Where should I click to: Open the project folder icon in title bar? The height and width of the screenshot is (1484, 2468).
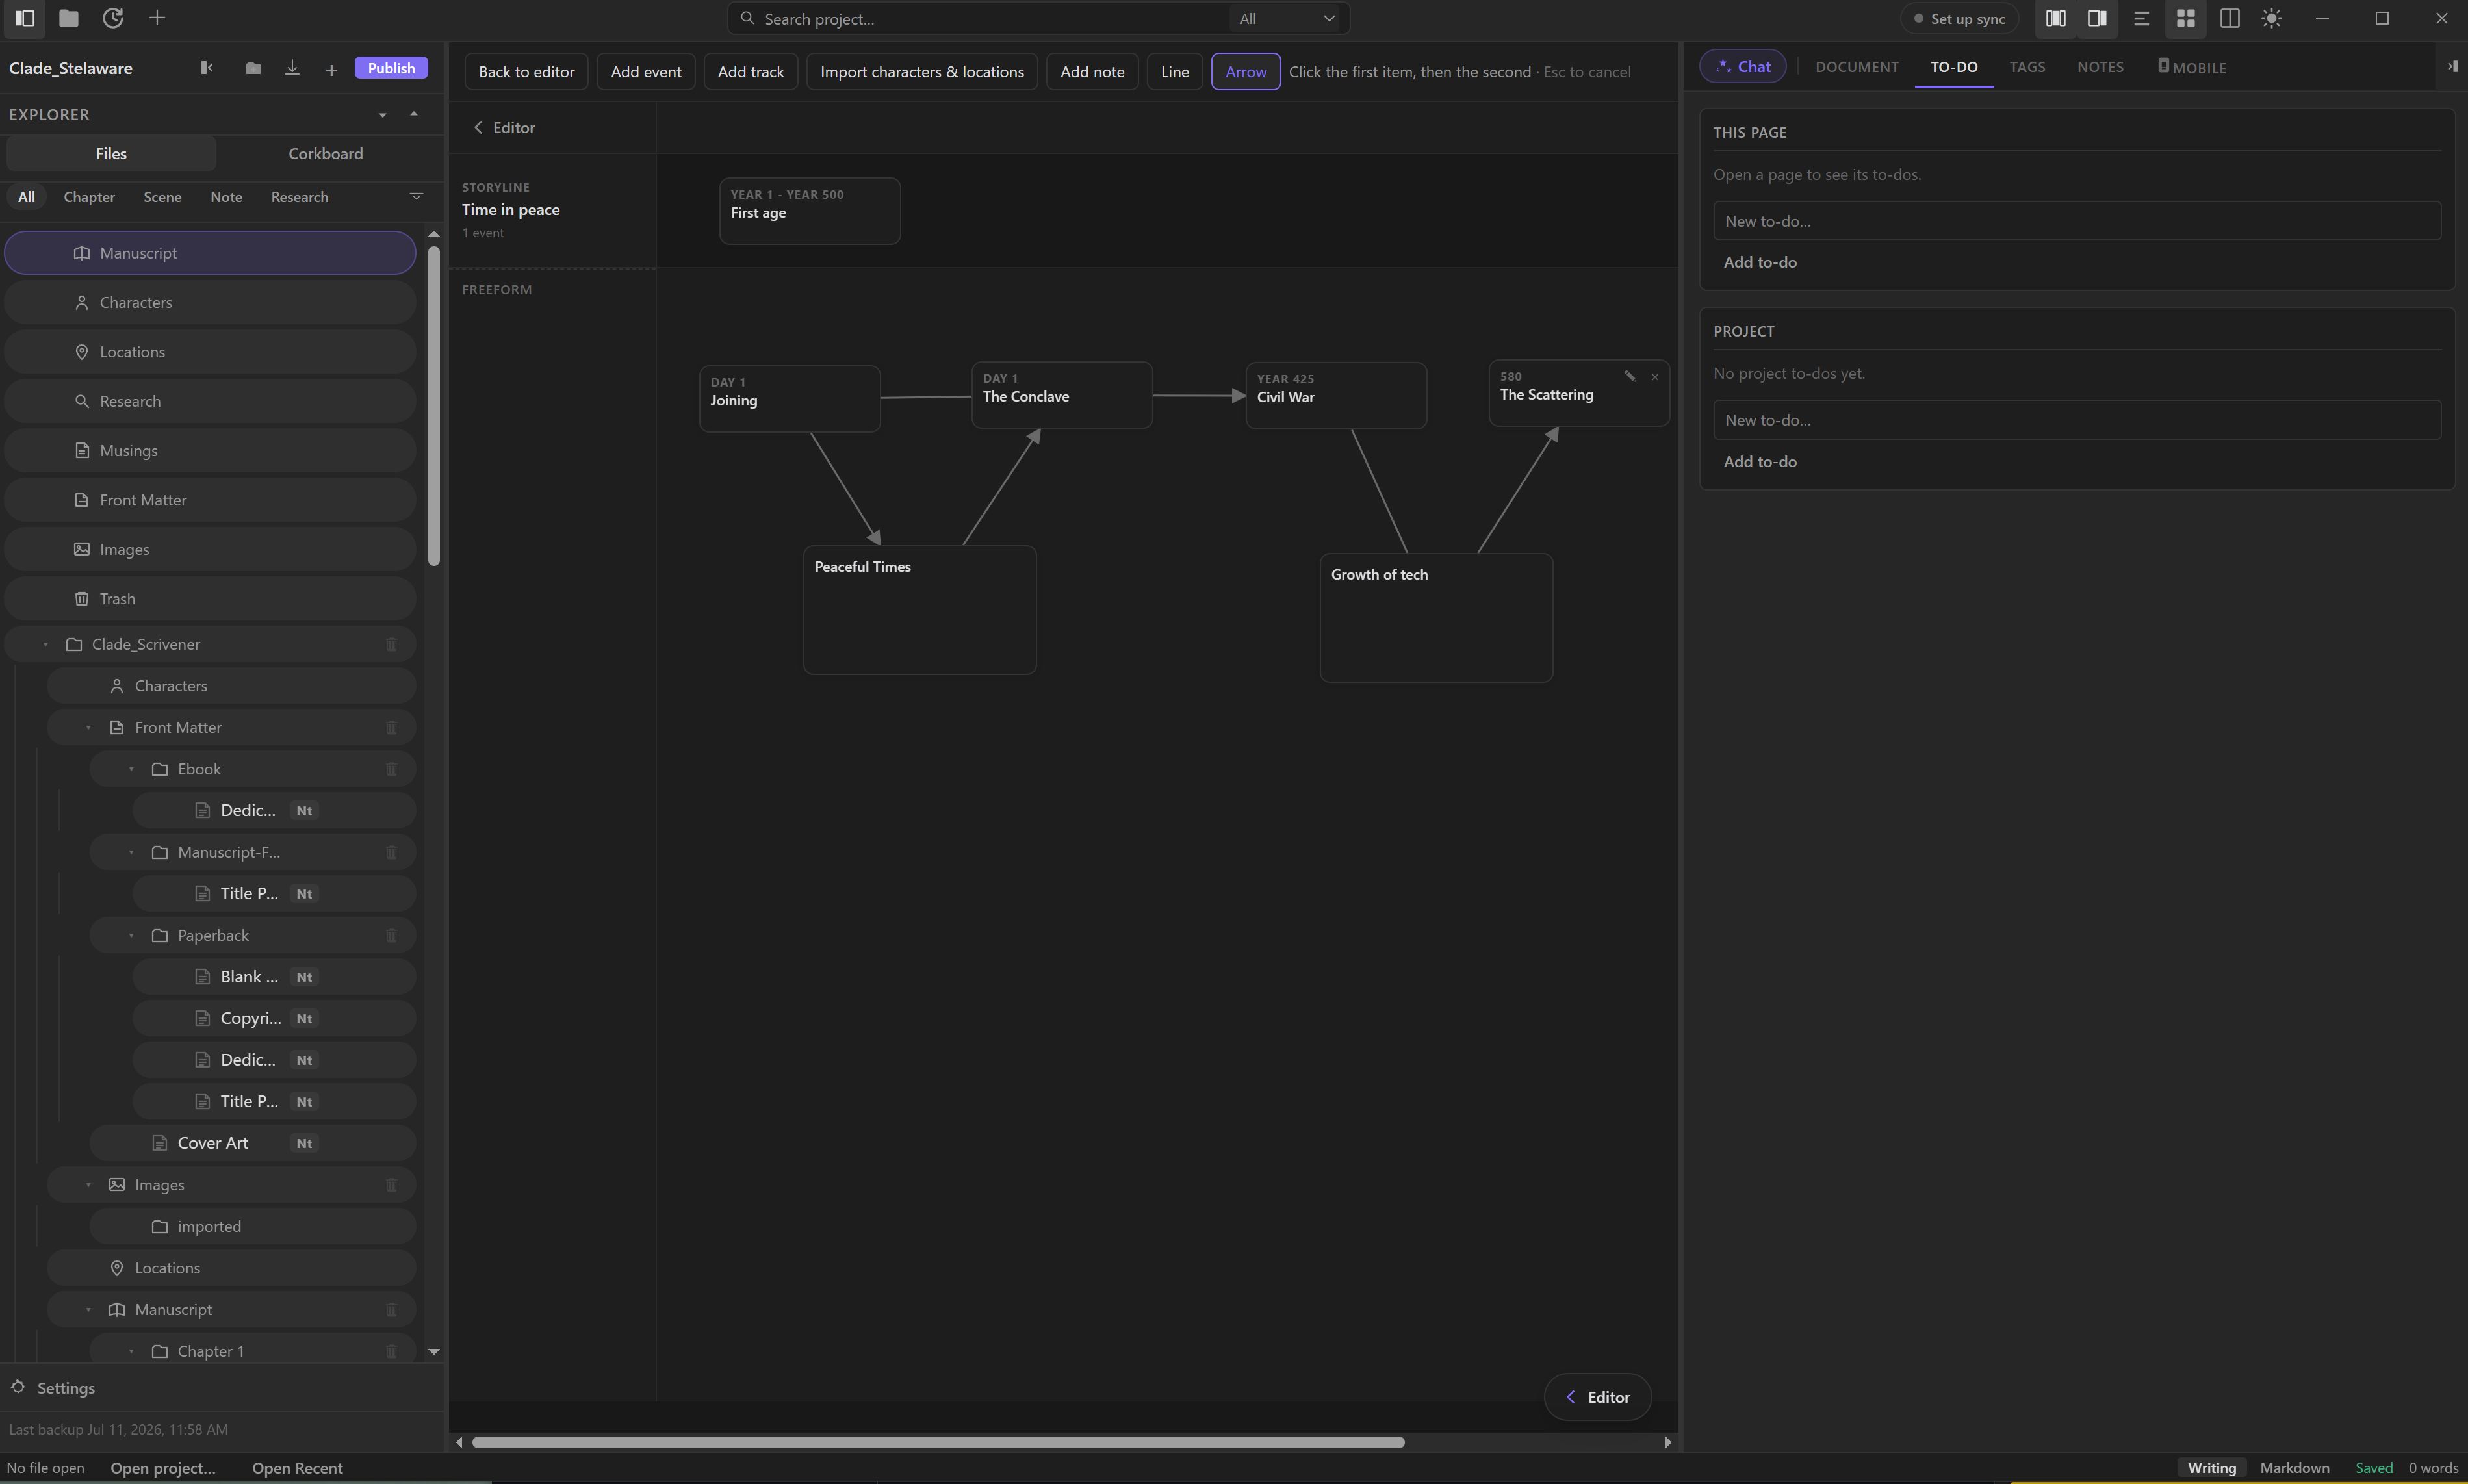(x=69, y=18)
